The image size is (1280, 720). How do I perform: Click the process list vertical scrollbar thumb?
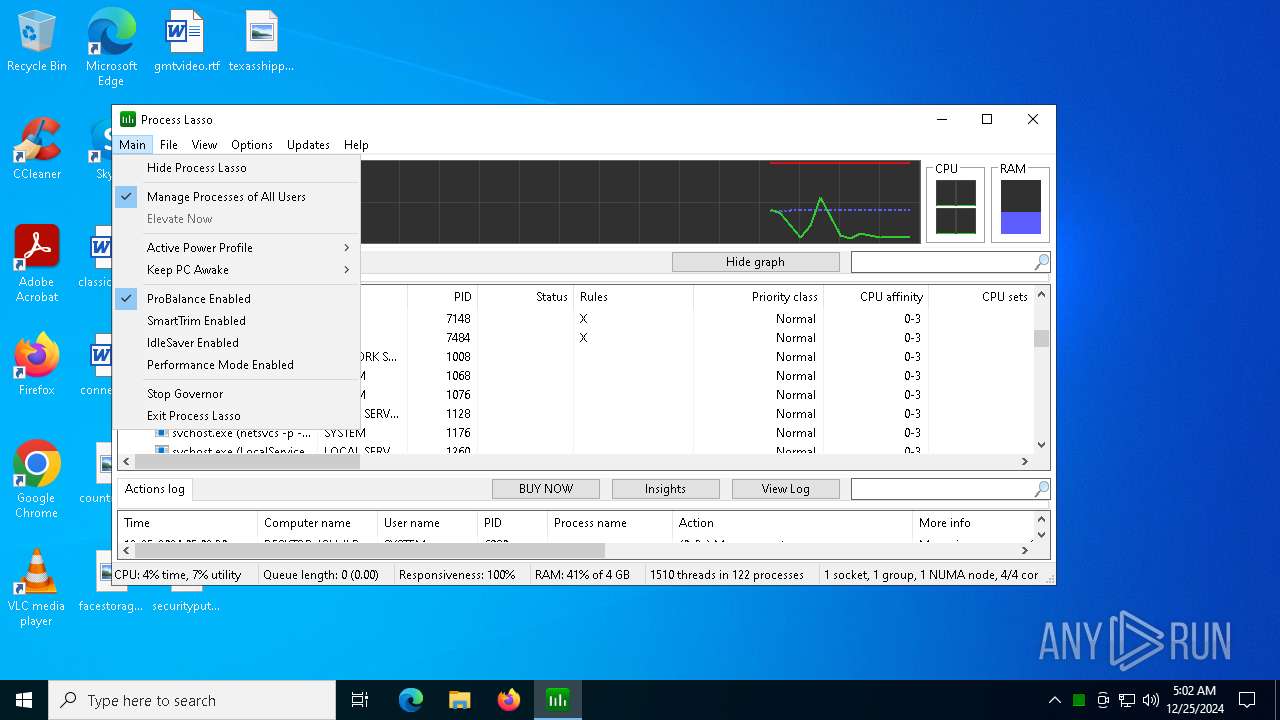(1041, 338)
